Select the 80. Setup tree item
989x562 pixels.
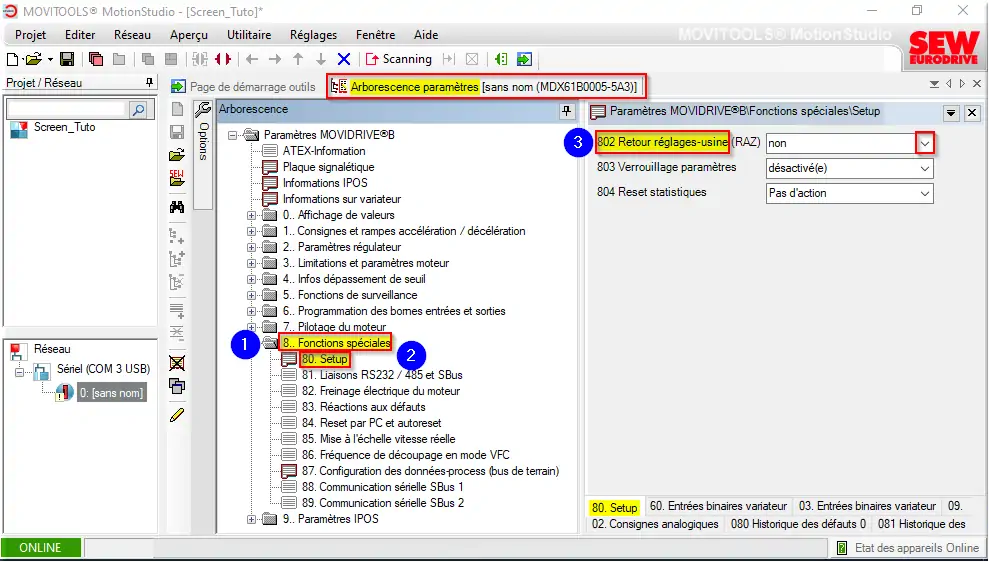click(325, 359)
